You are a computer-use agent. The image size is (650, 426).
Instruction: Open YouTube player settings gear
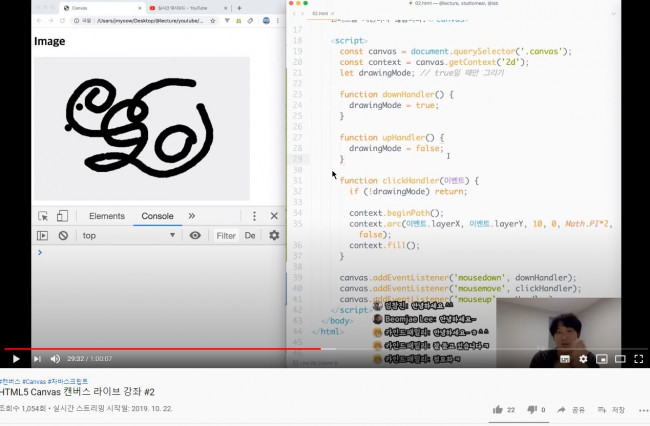coord(583,359)
